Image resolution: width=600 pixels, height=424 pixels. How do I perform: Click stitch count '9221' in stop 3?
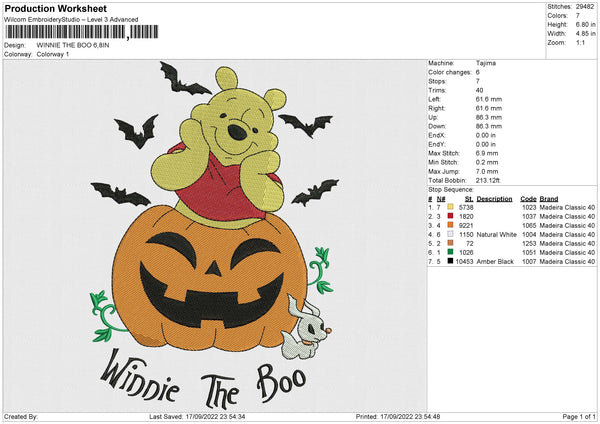(466, 225)
